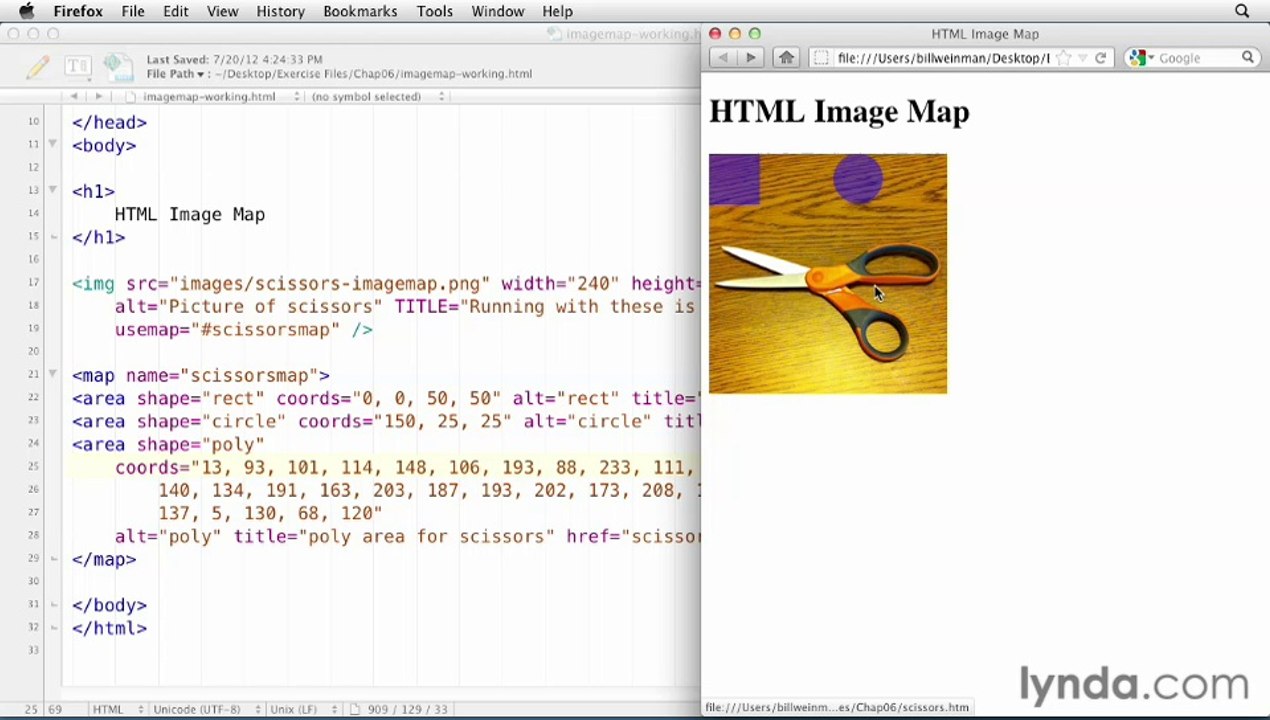This screenshot has width=1270, height=720.
Task: Bookmark this page with the star icon
Action: 1064,58
